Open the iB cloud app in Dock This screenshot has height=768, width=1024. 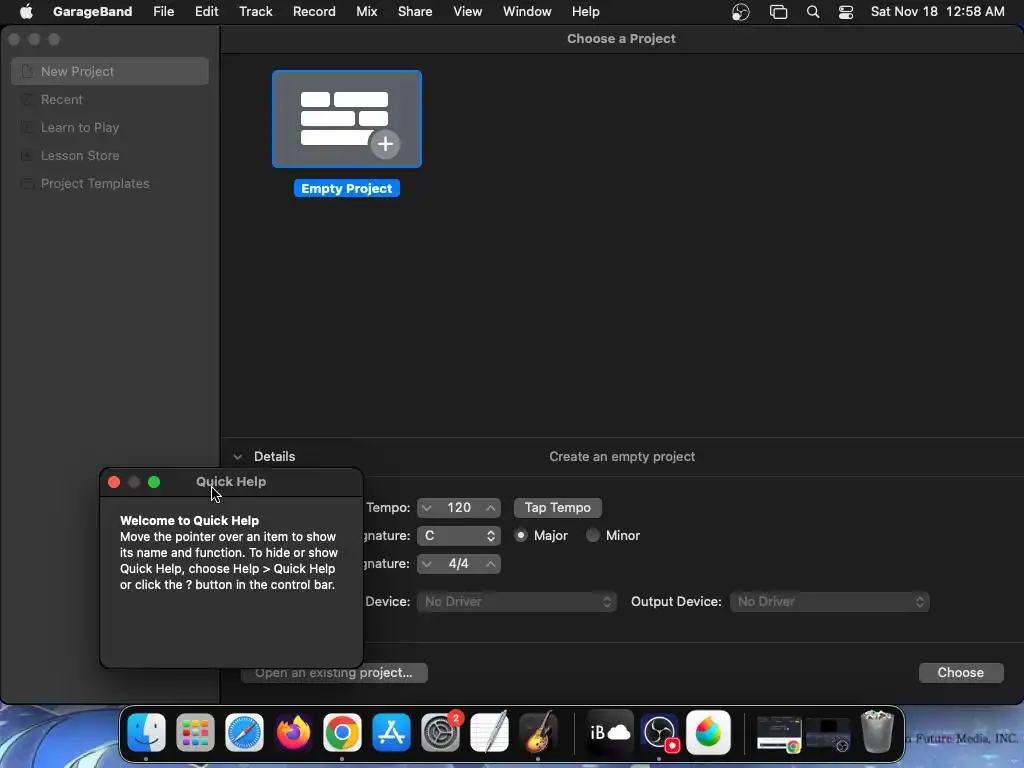[609, 732]
